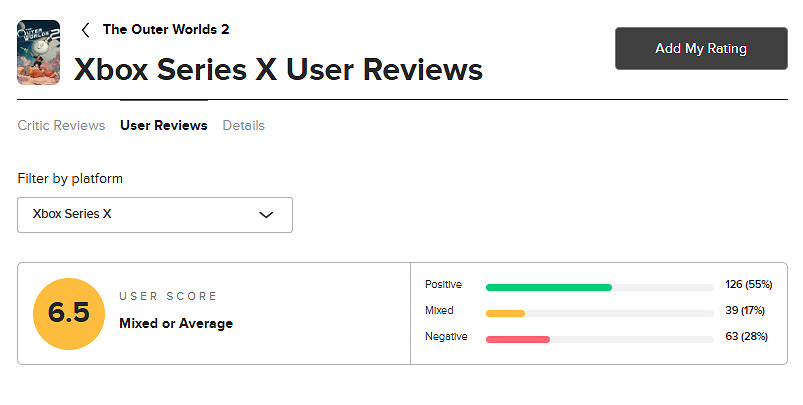Click the 126 (55%) positive count
Viewport: 803px width, 405px height.
(x=746, y=285)
